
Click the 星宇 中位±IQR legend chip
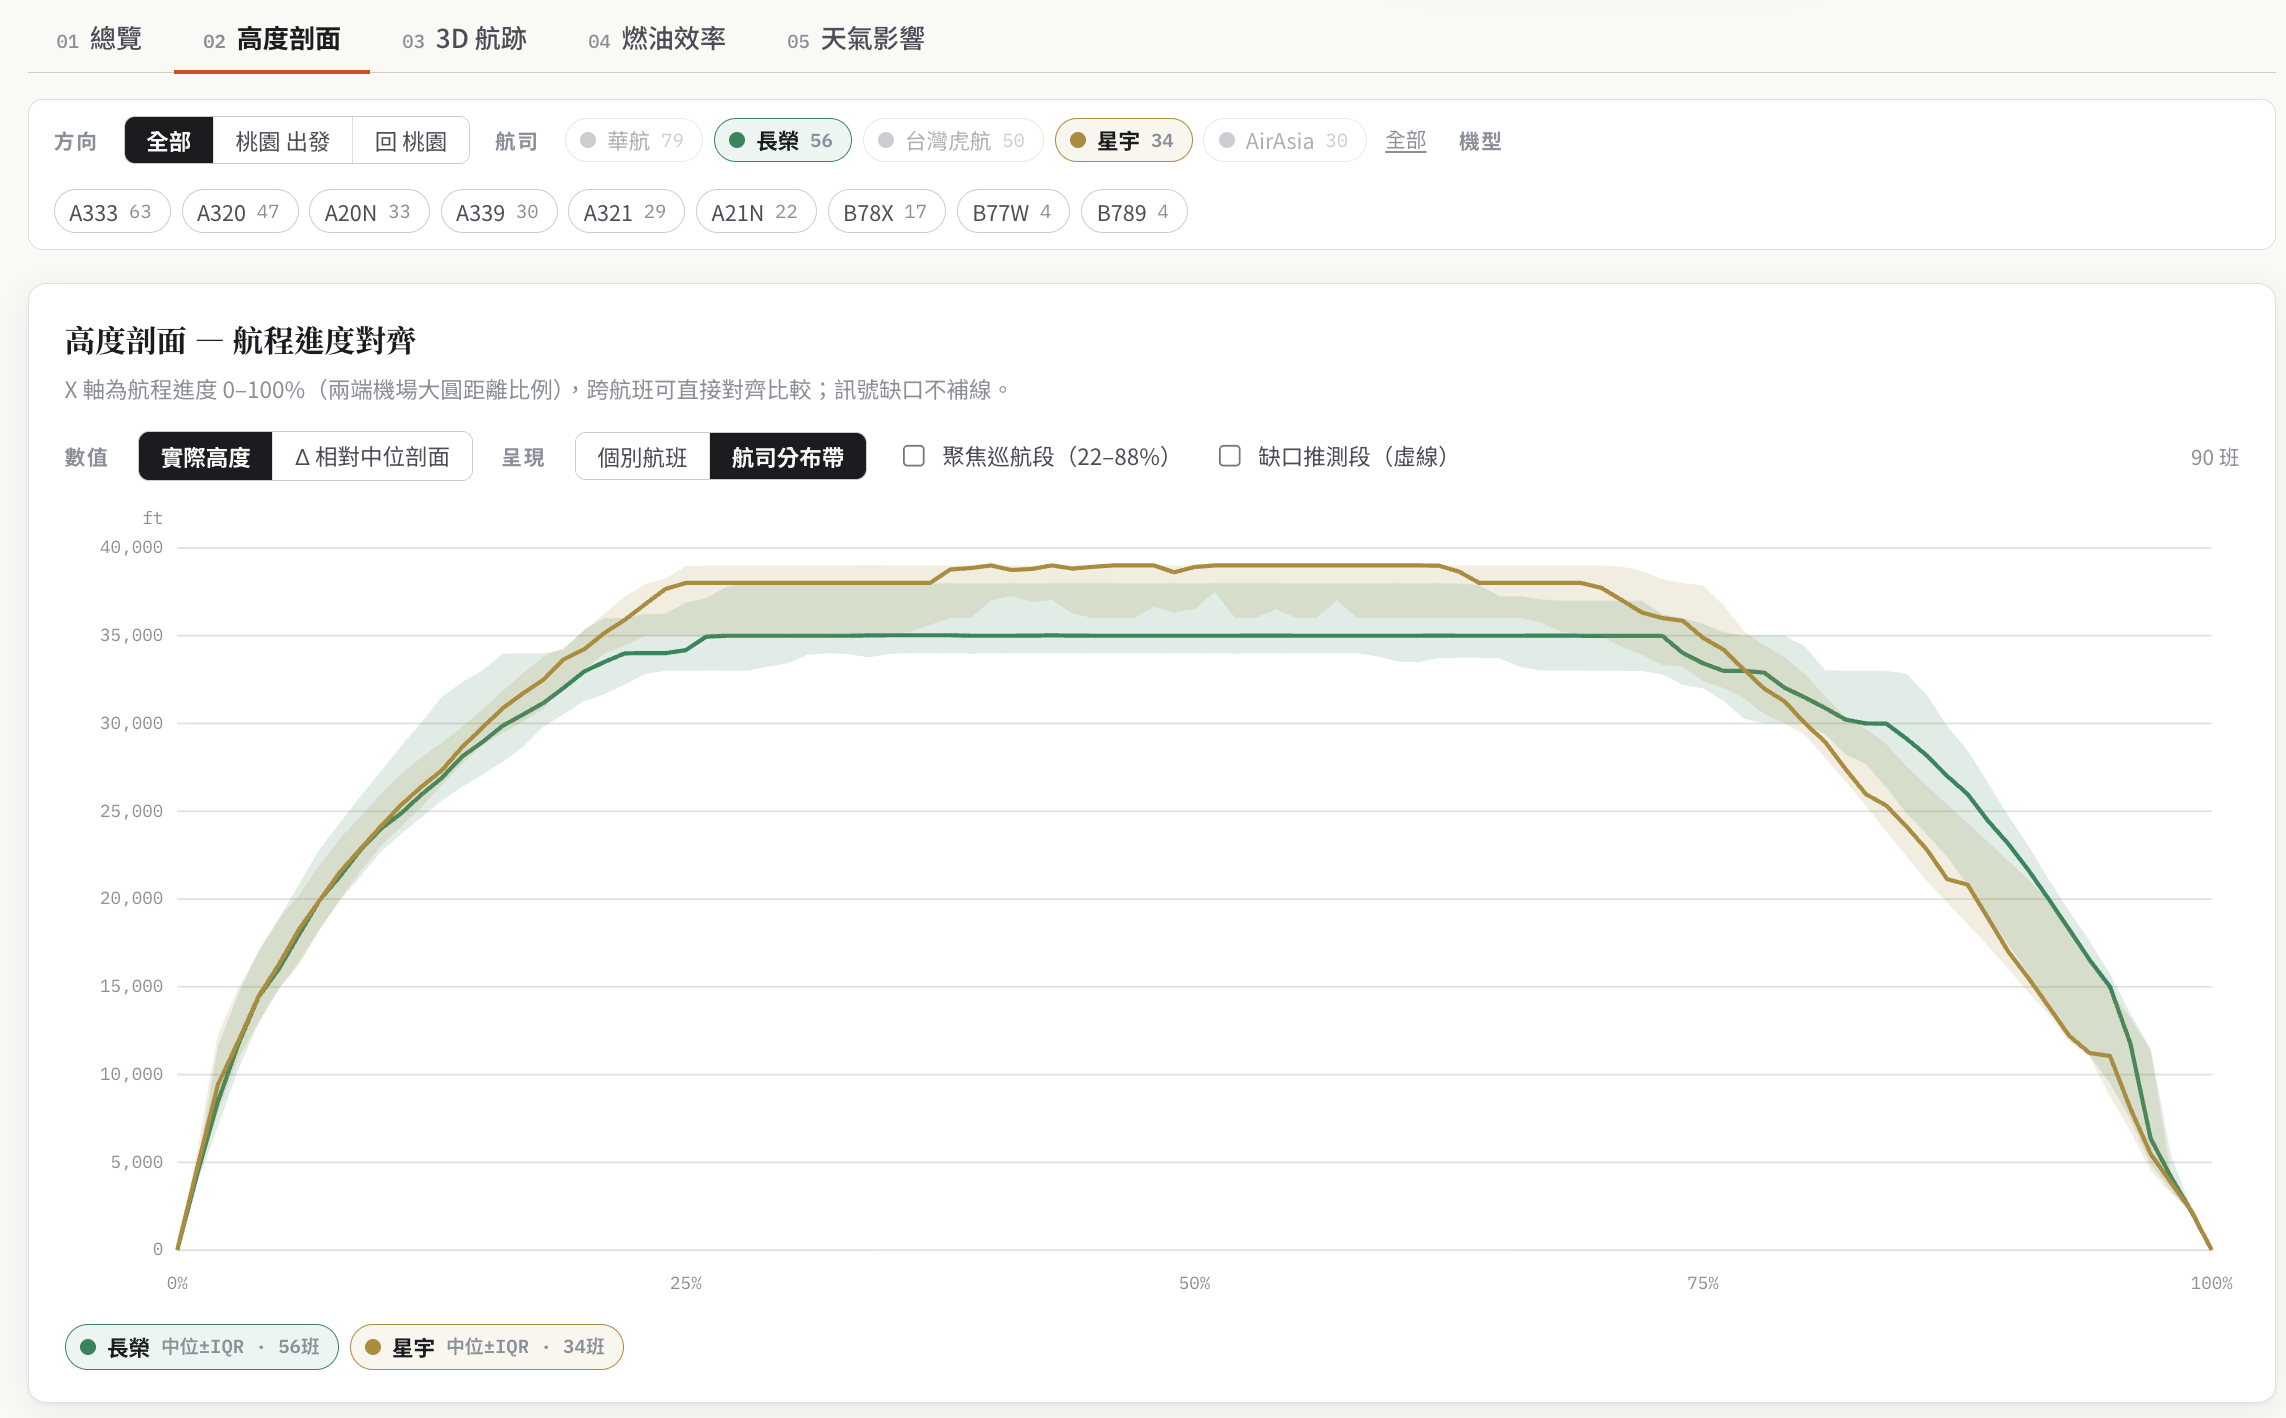point(487,1347)
